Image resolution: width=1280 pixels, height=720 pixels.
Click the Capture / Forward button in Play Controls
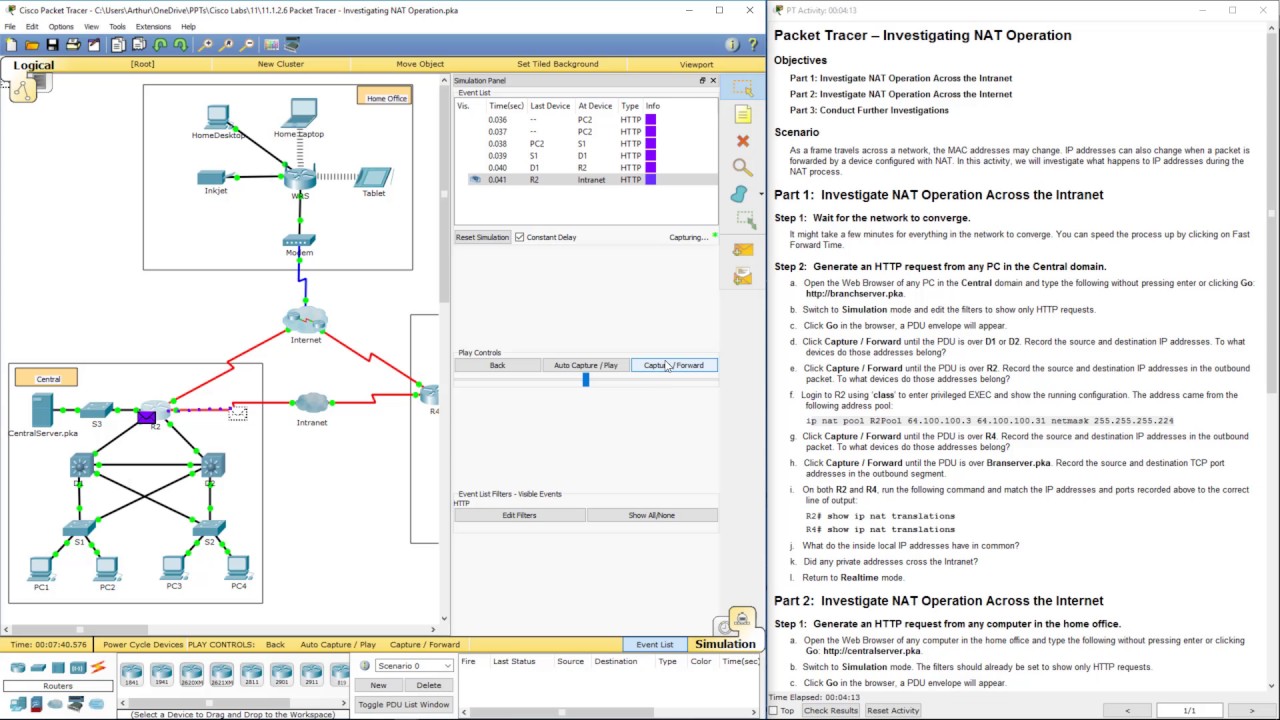pyautogui.click(x=674, y=365)
